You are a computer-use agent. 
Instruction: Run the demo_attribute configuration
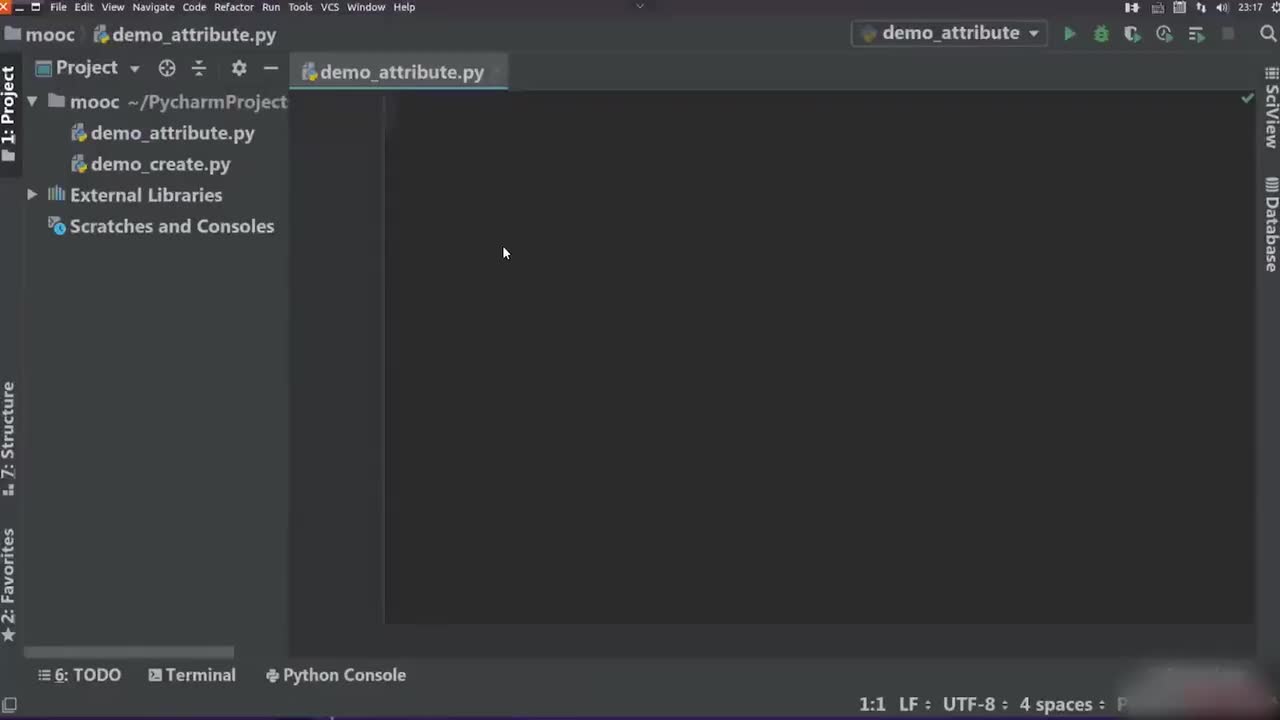coord(1069,34)
